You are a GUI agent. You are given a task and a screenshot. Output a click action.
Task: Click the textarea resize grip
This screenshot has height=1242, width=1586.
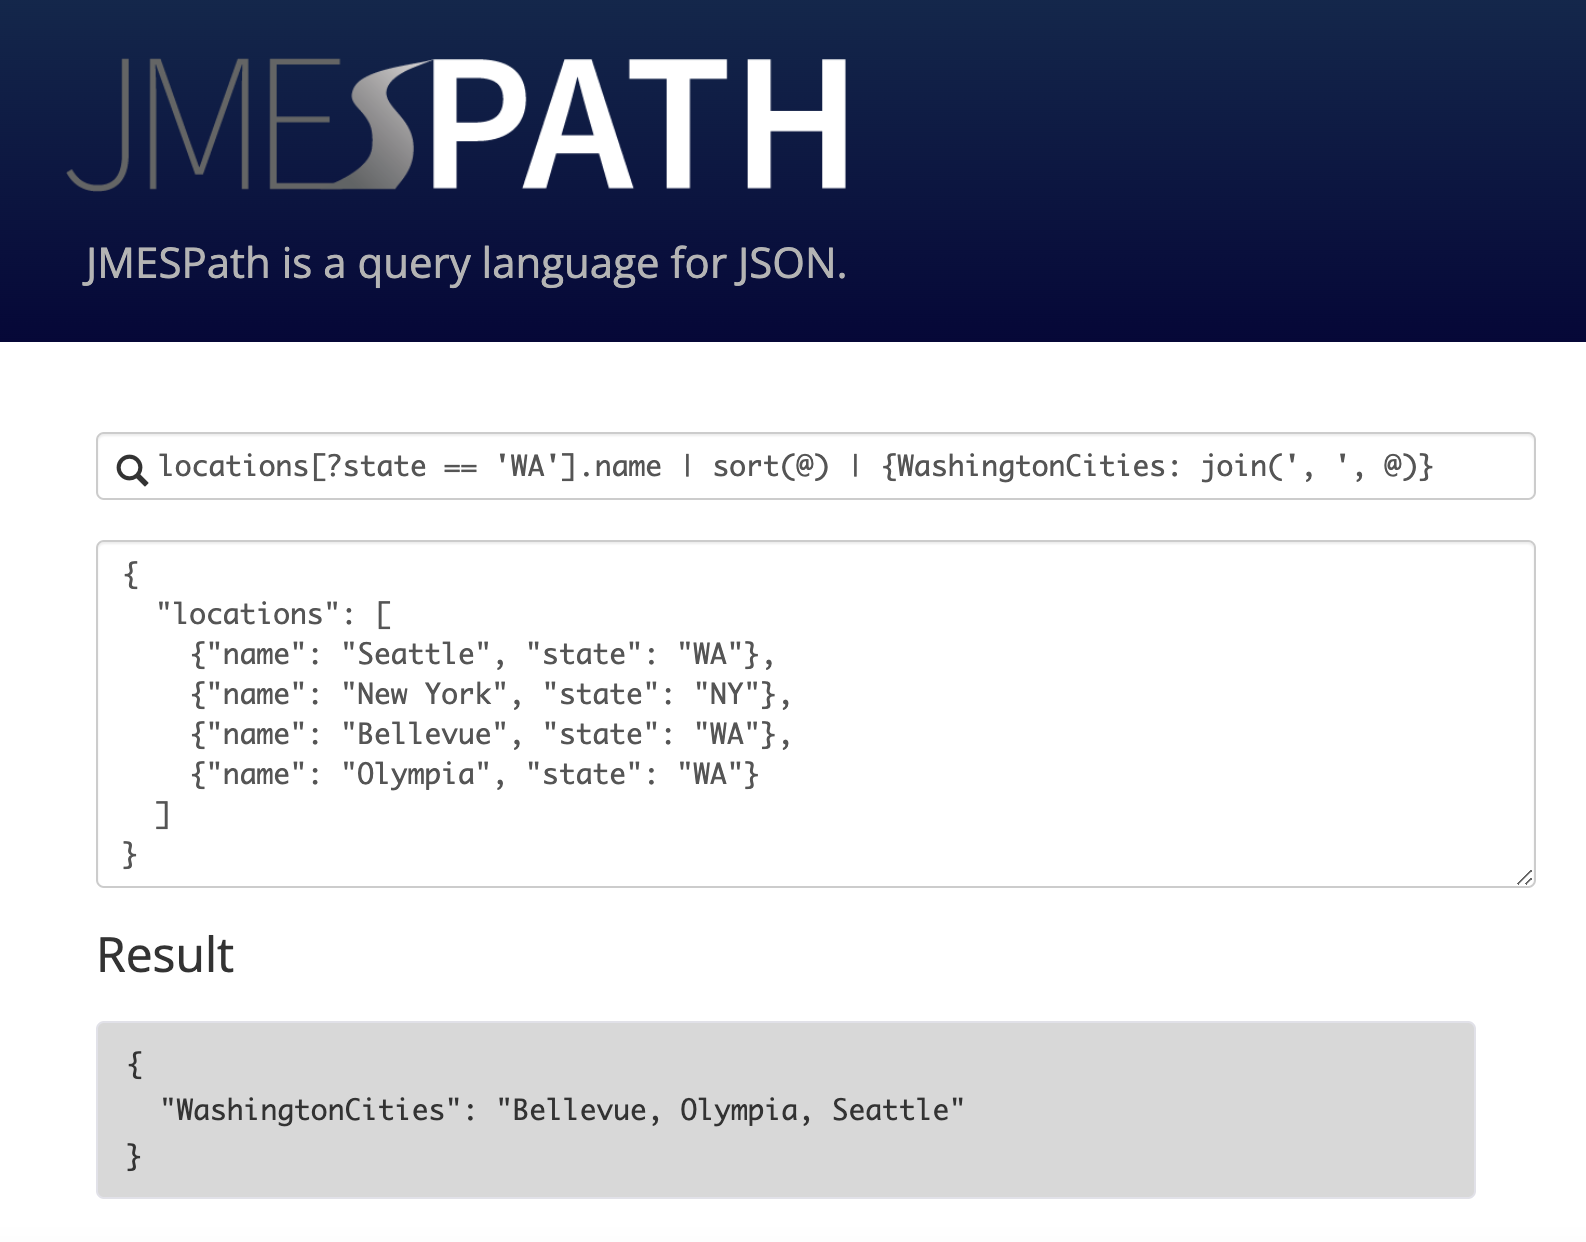pyautogui.click(x=1525, y=879)
